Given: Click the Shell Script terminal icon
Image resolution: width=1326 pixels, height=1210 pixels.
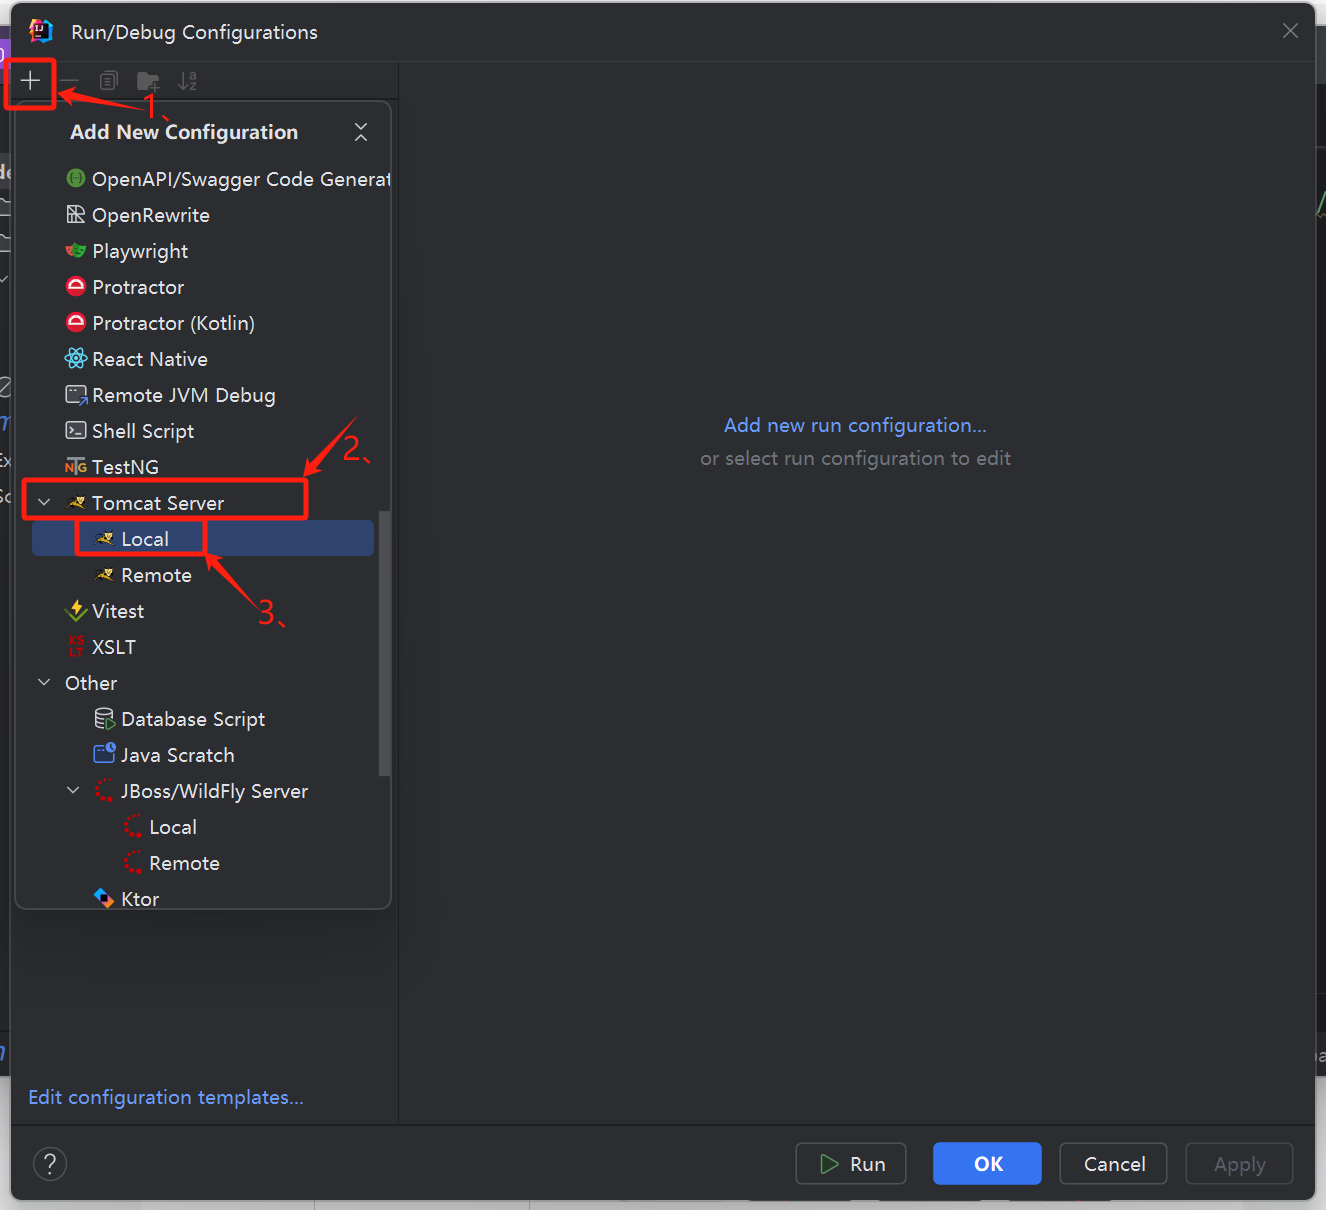Looking at the screenshot, I should pyautogui.click(x=76, y=431).
